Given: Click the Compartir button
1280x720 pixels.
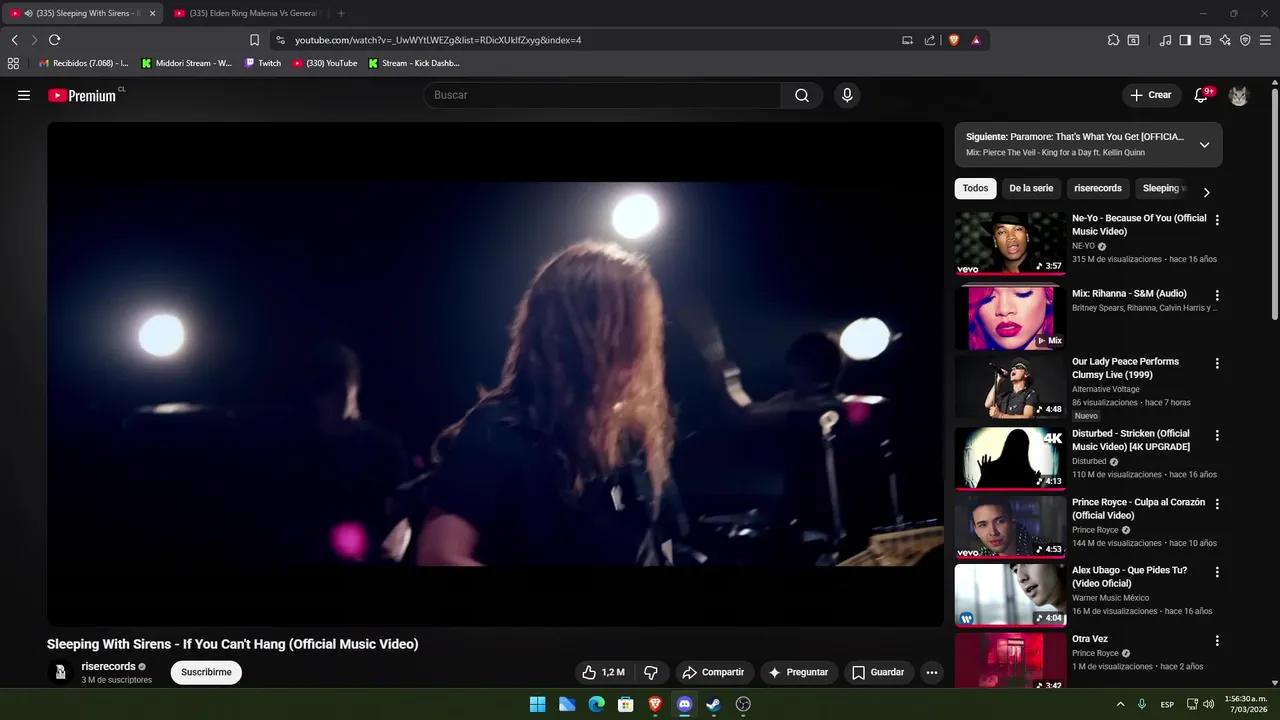Looking at the screenshot, I should [x=712, y=672].
